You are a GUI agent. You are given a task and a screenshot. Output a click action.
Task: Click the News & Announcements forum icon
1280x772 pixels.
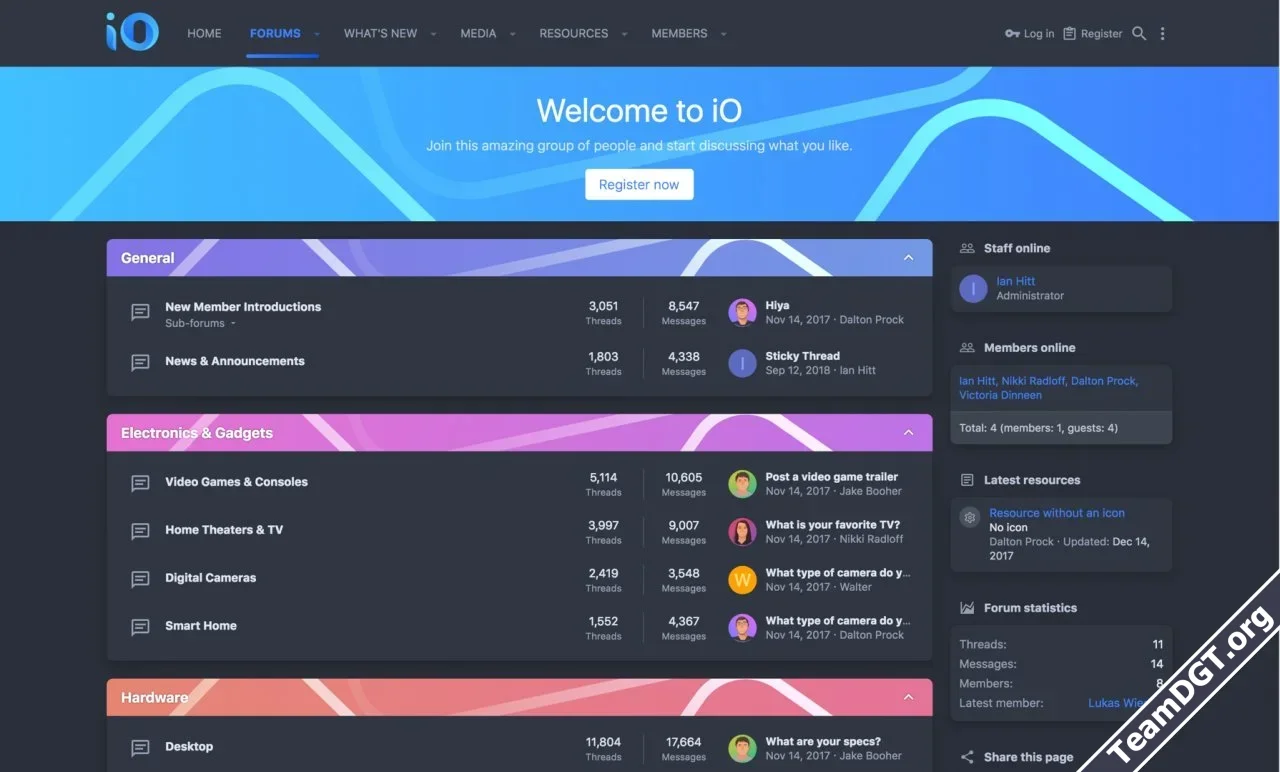(140, 363)
